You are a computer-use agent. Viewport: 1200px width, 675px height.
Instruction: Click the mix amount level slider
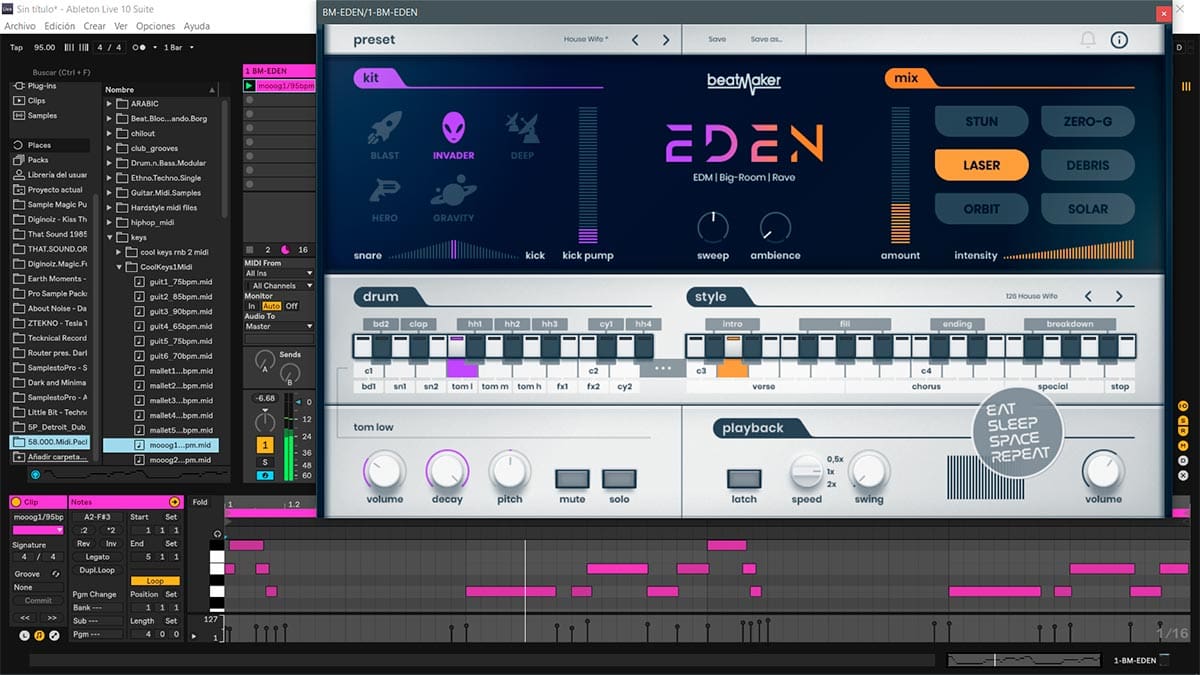pos(901,175)
